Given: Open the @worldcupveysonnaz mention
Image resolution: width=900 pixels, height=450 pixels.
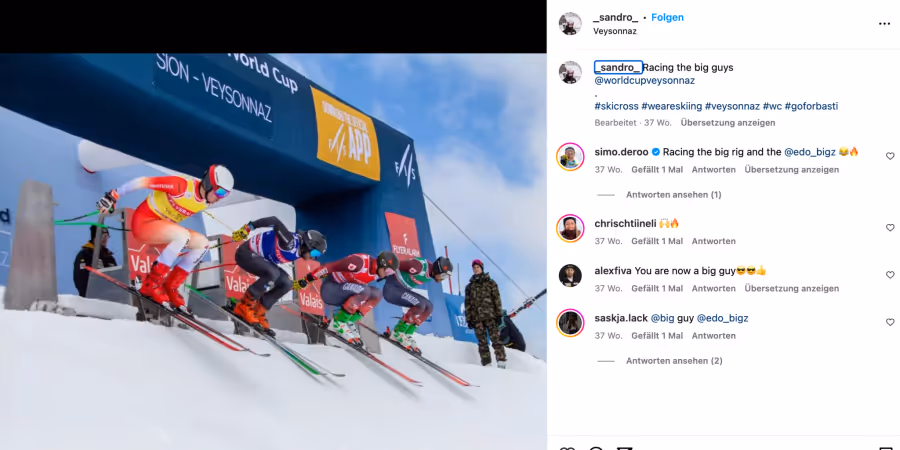Looking at the screenshot, I should pyautogui.click(x=645, y=81).
